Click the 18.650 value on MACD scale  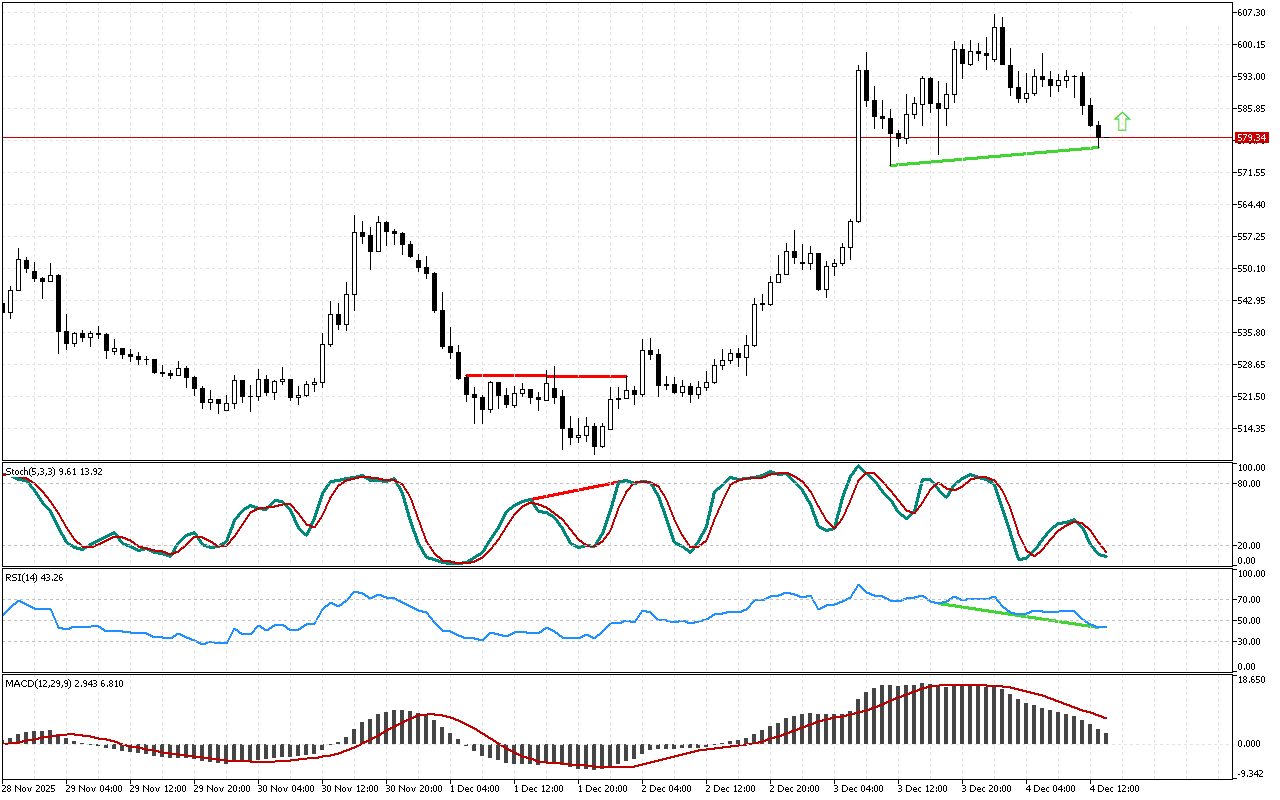tap(1252, 679)
